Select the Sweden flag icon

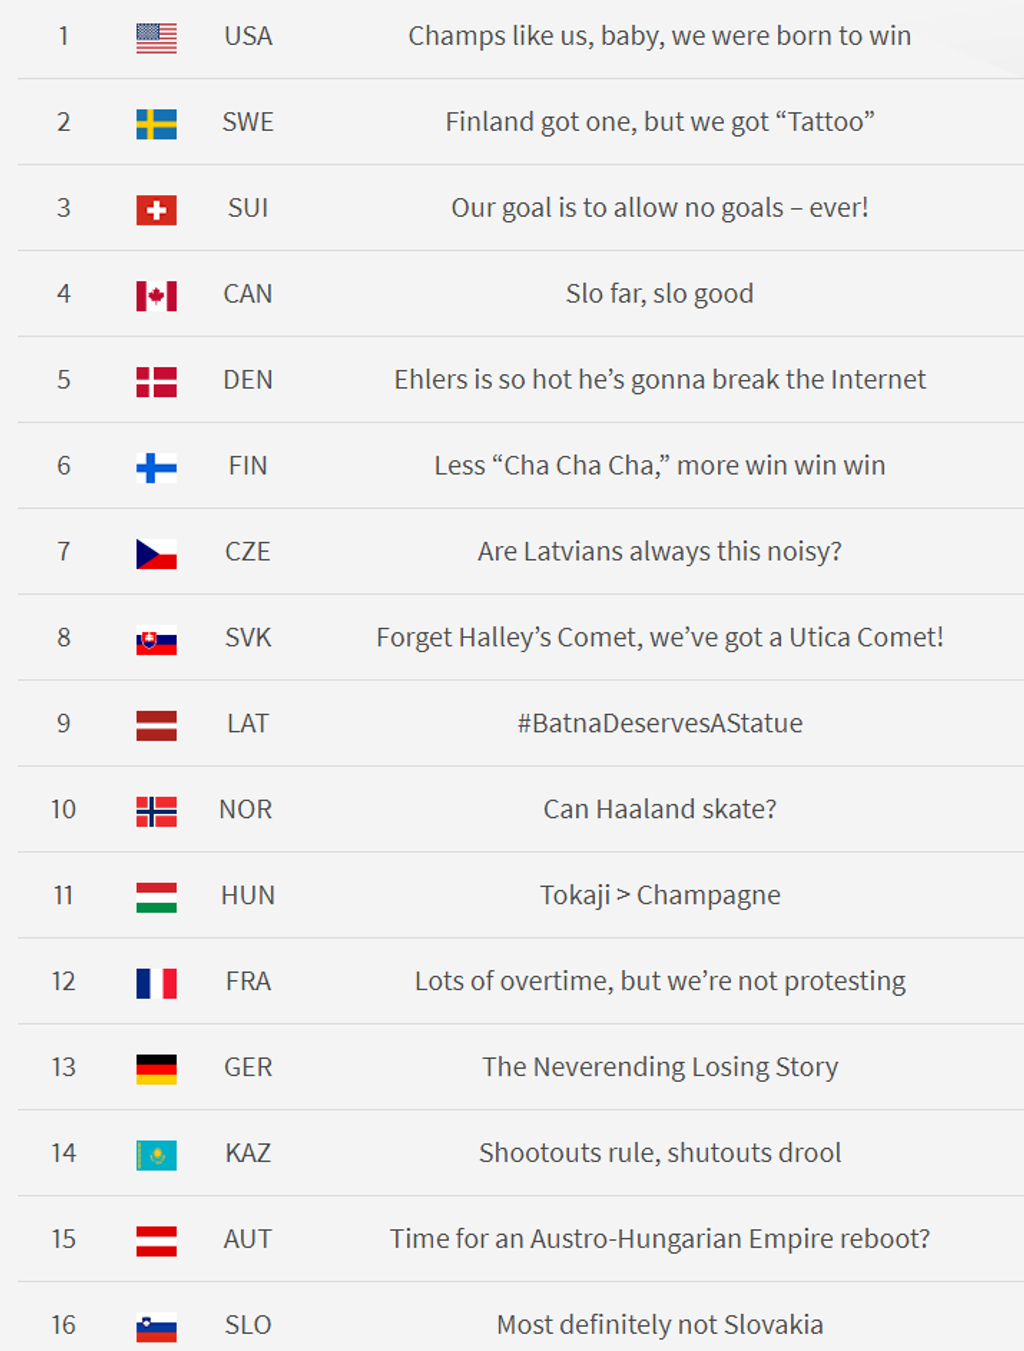point(156,124)
